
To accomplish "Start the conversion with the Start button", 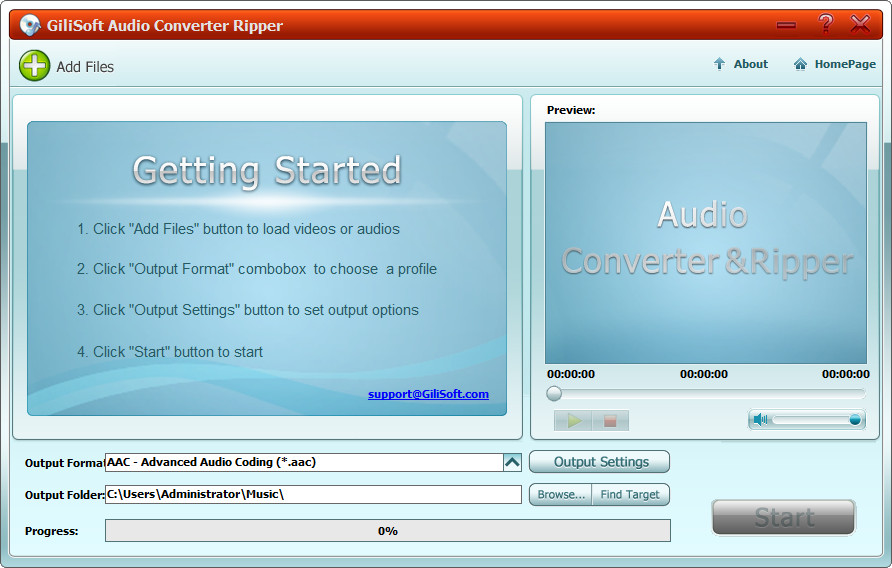I will tap(784, 517).
